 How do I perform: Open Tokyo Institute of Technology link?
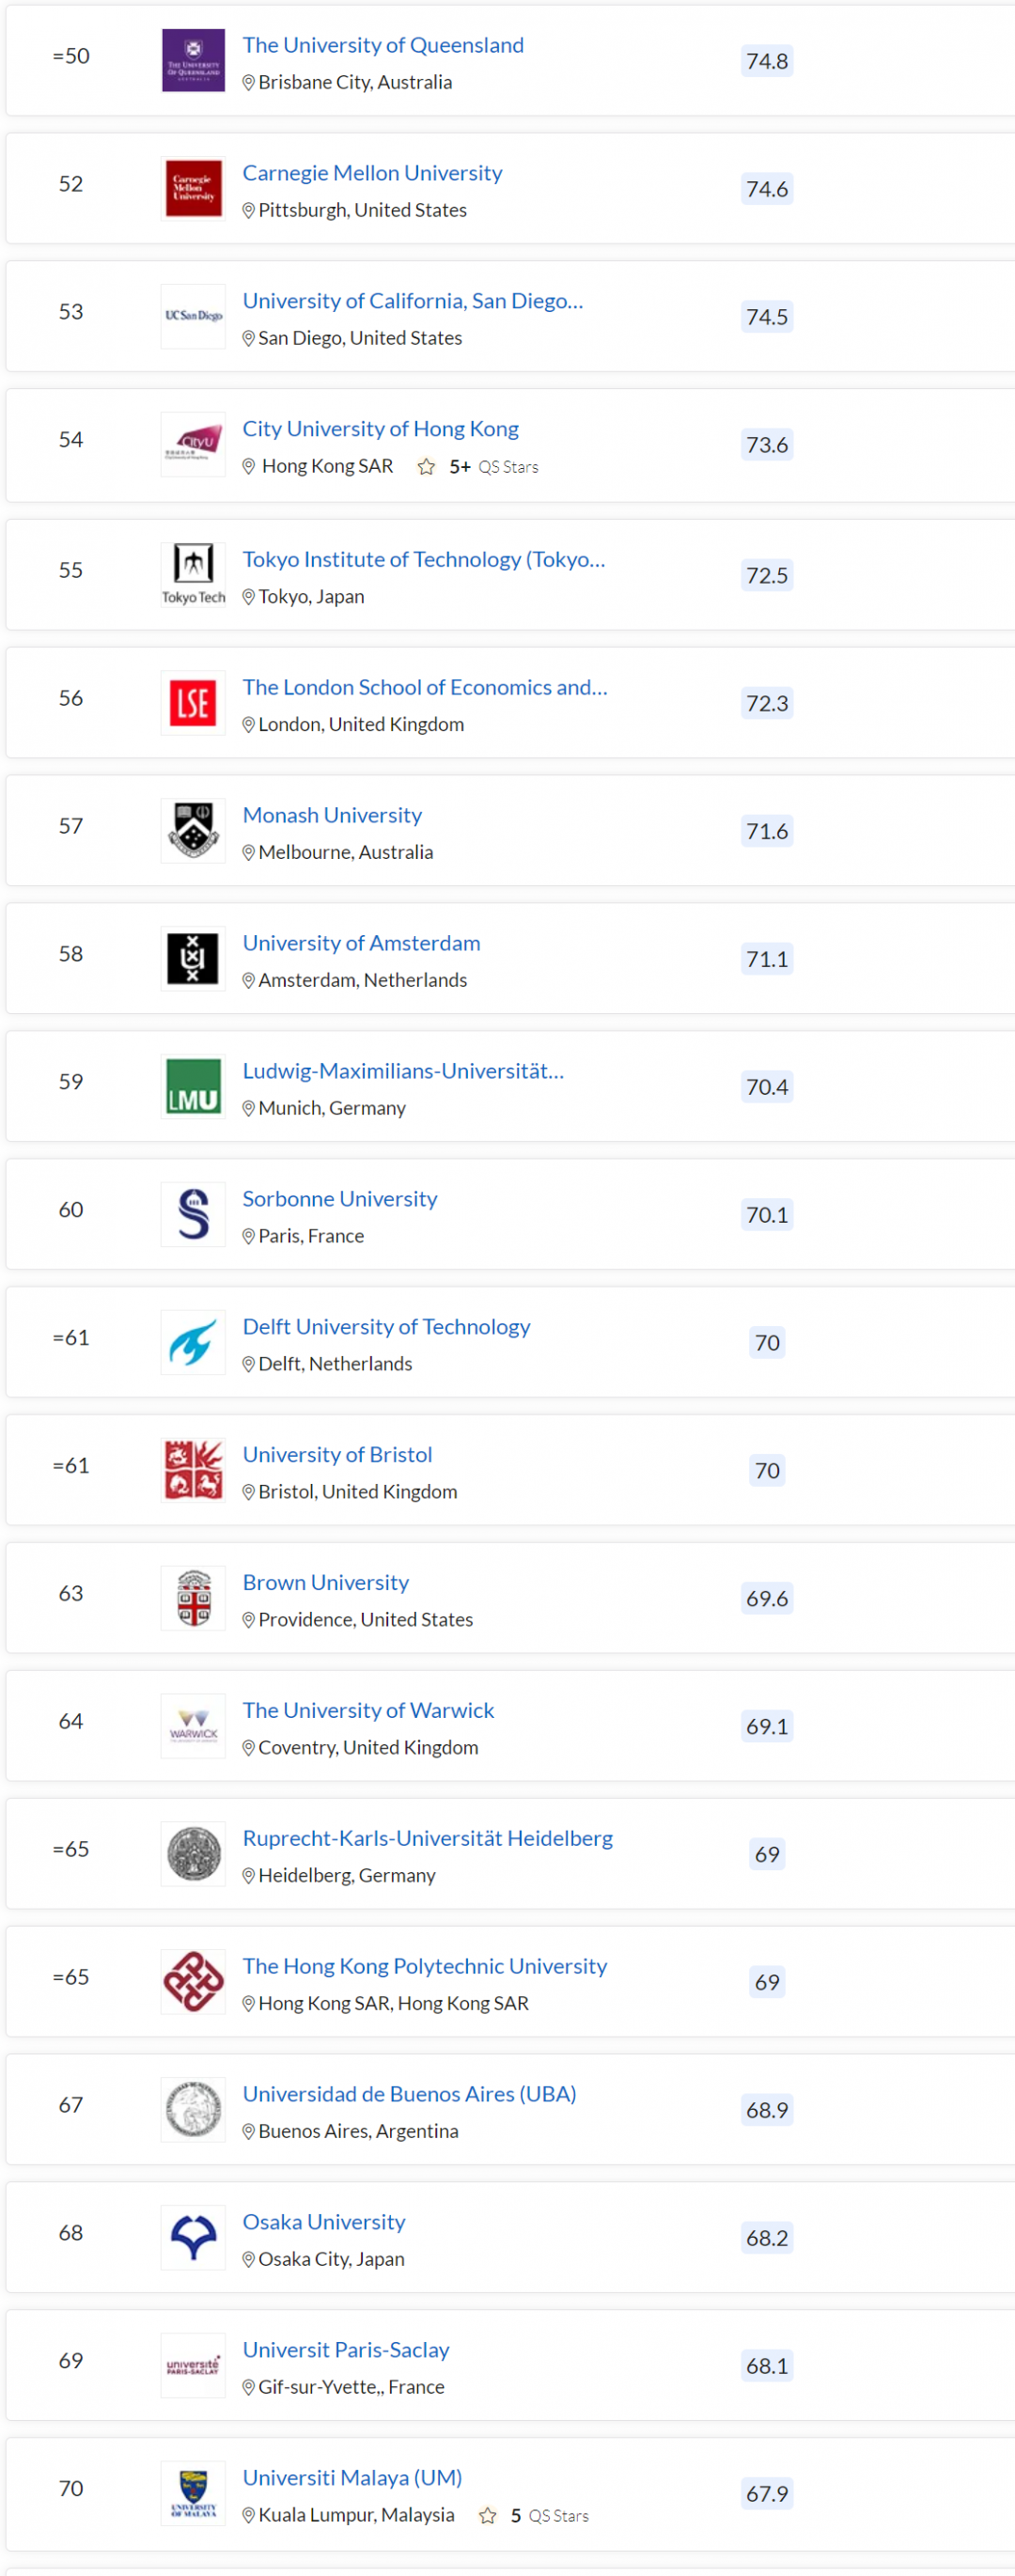[423, 559]
